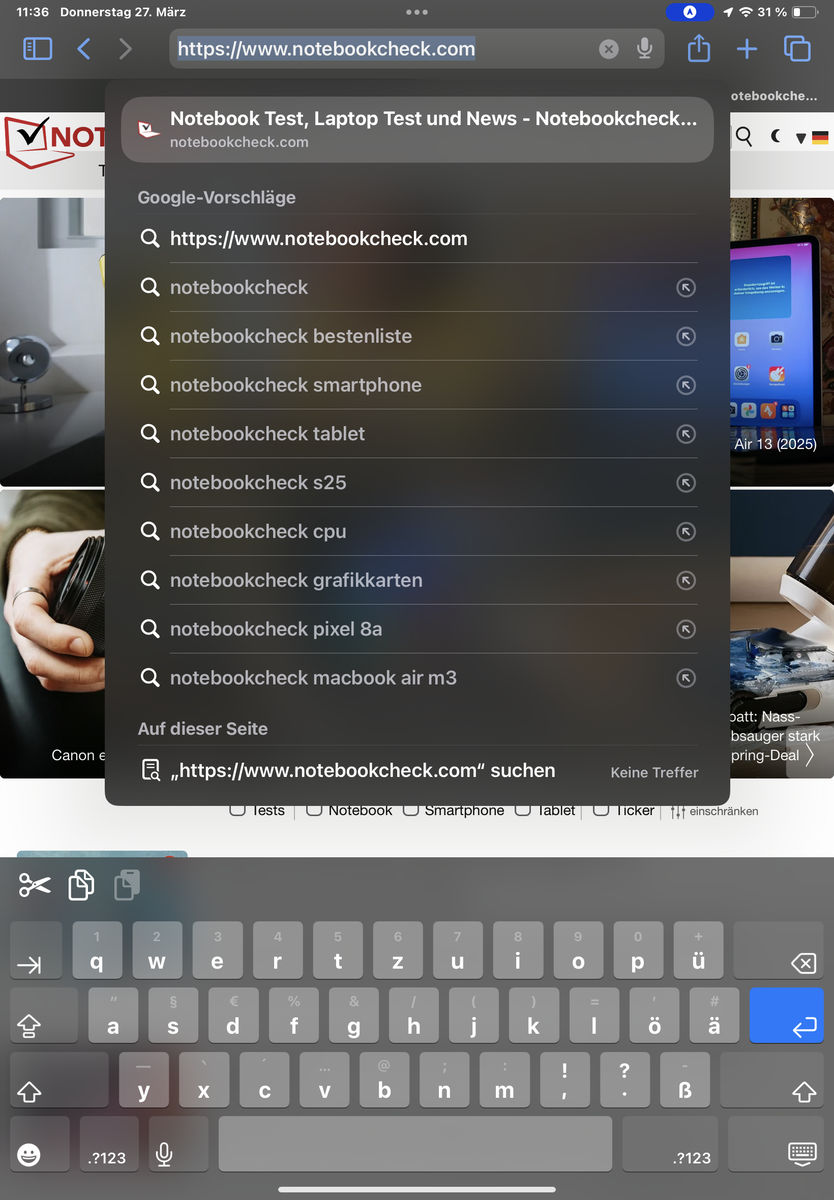Tap the scissors cut icon
This screenshot has height=1200, width=834.
[x=35, y=885]
